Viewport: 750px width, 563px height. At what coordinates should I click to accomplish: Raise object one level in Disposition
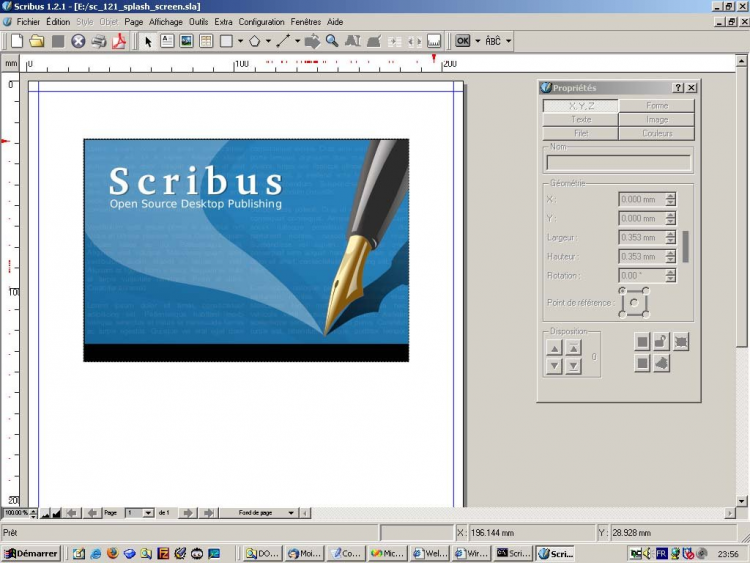554,348
